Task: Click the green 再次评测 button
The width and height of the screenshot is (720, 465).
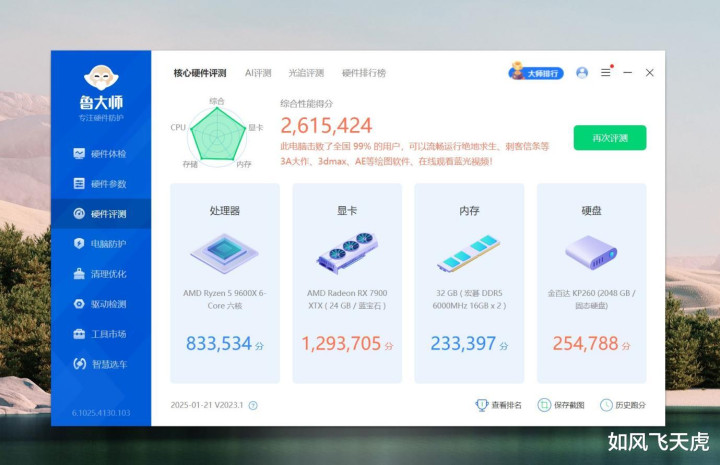Action: (610, 138)
